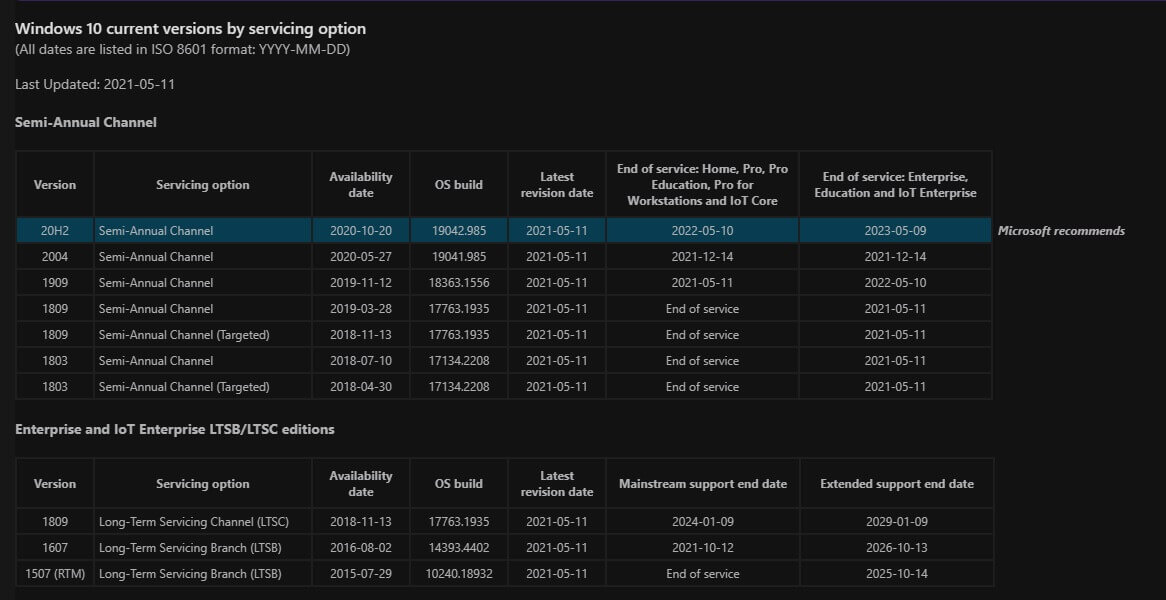The width and height of the screenshot is (1166, 600).
Task: Click the title "Windows 10 current versions by servicing option"
Action: click(190, 29)
